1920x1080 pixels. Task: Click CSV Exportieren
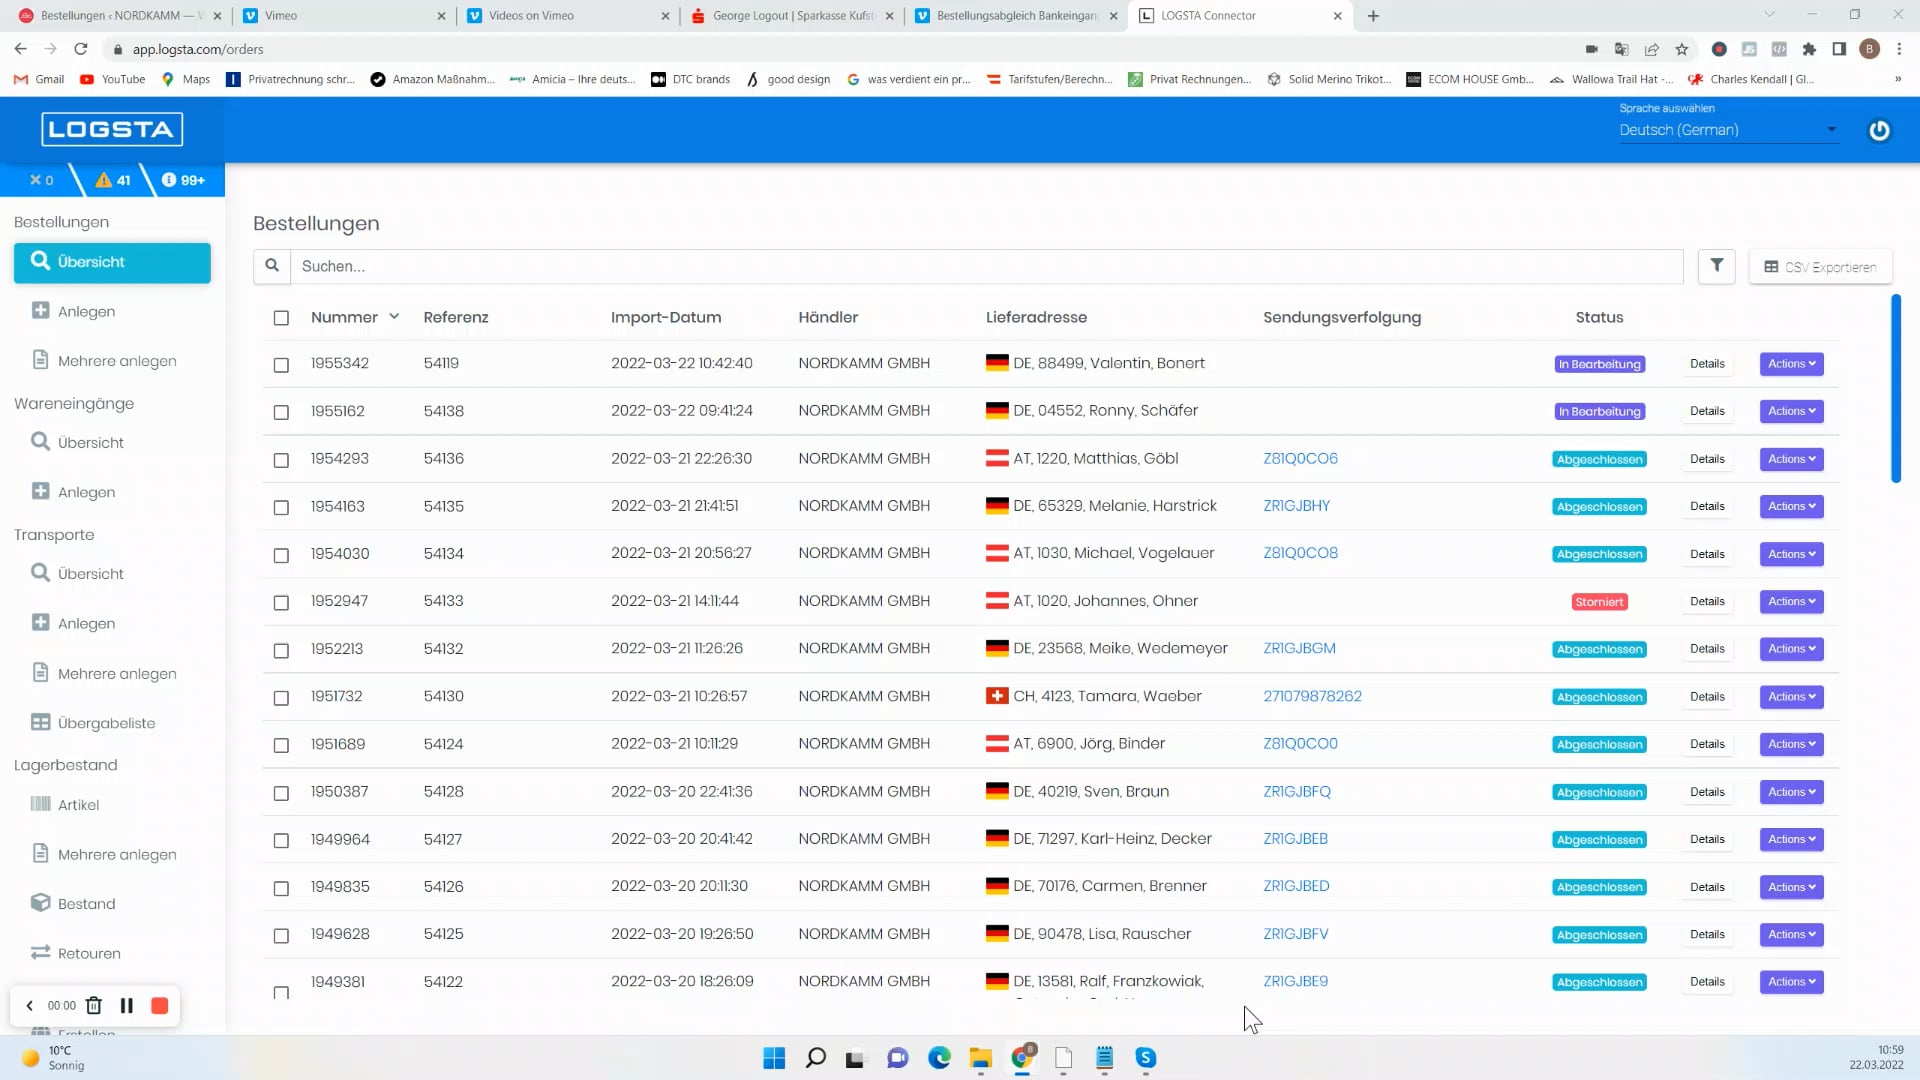pos(1820,266)
